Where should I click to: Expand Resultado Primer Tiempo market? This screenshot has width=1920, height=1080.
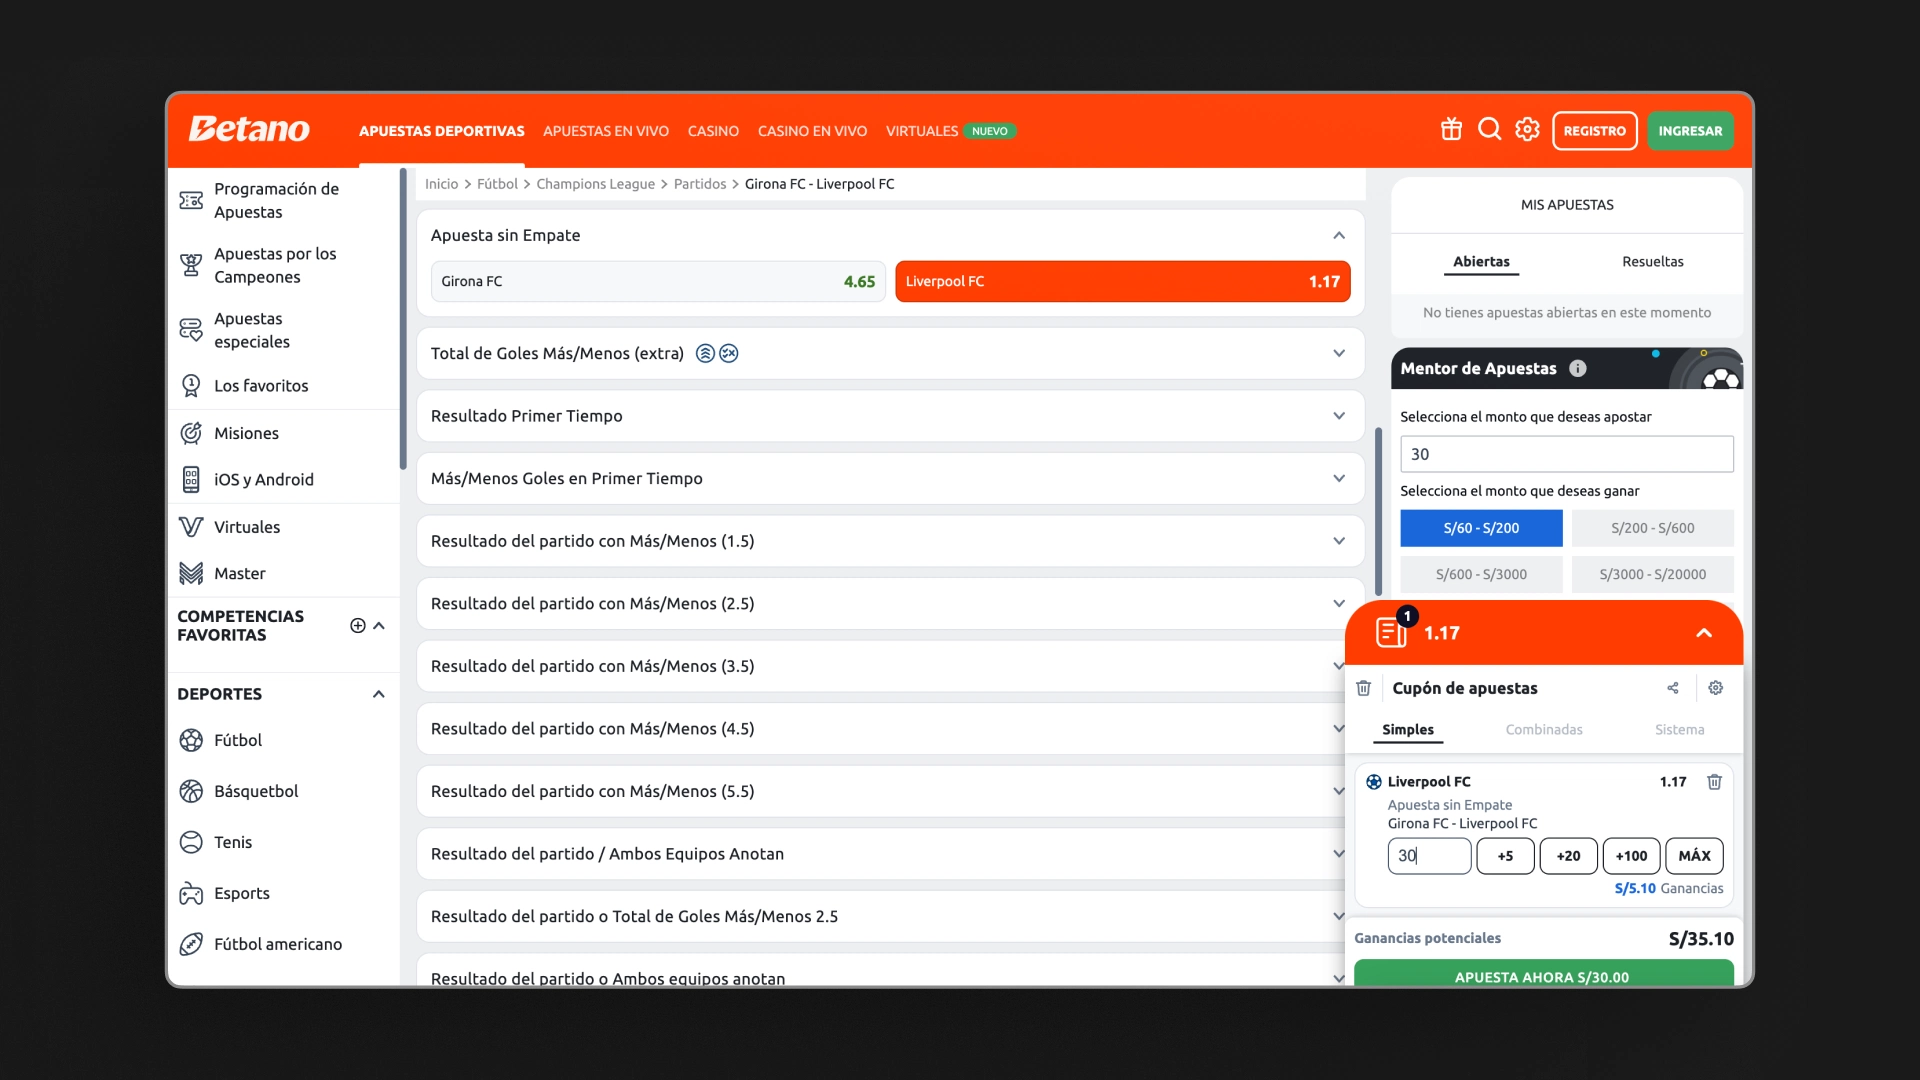click(x=1339, y=416)
